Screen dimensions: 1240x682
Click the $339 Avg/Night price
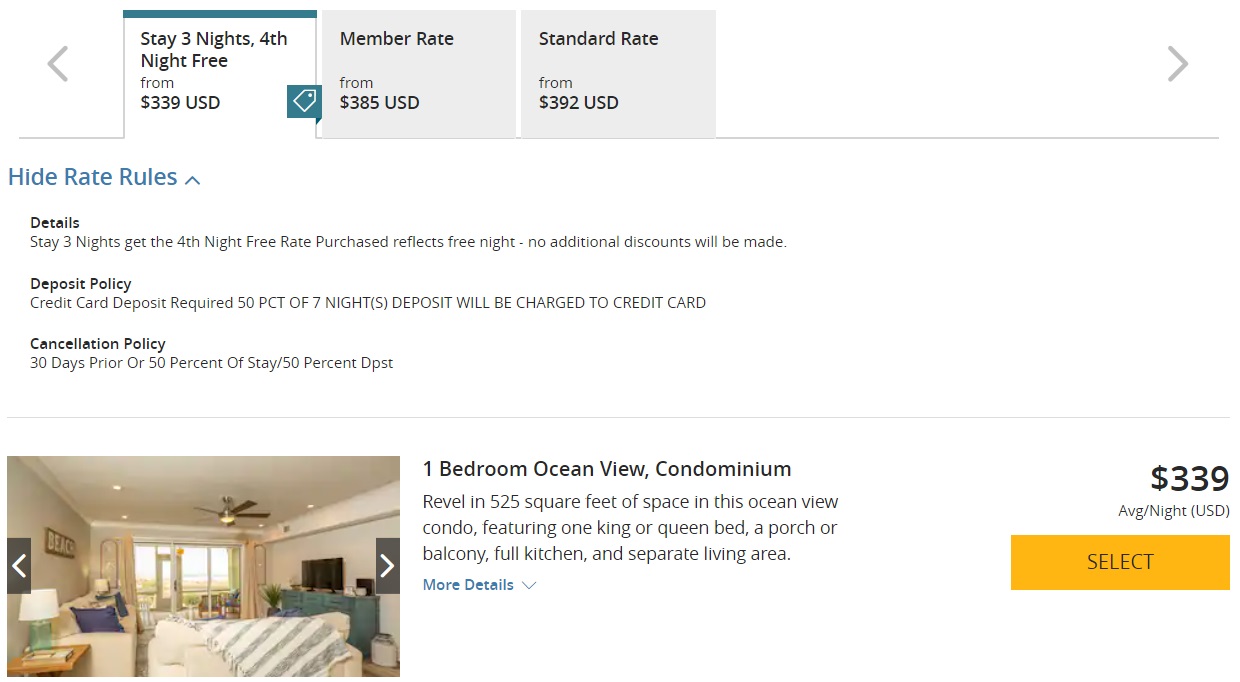point(1190,478)
